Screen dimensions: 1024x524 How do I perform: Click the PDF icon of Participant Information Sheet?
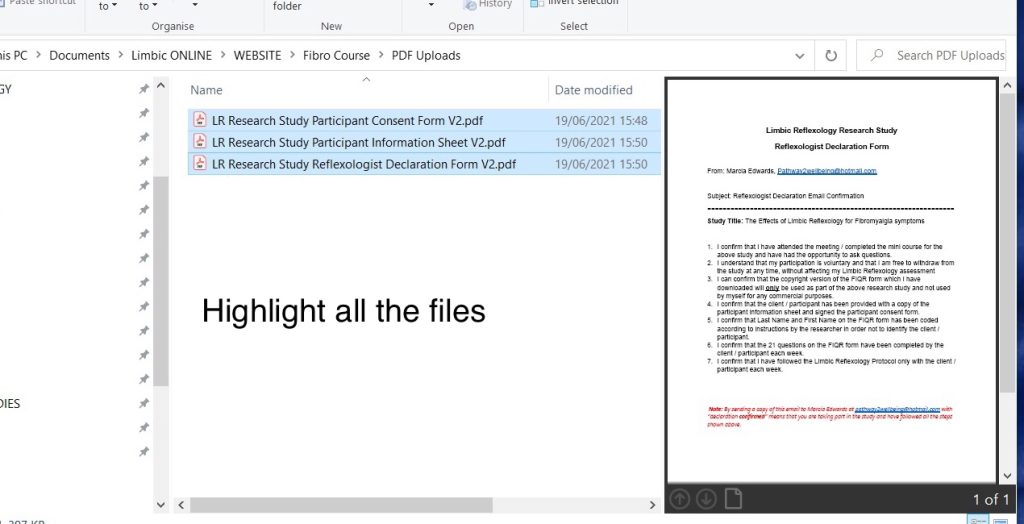pyautogui.click(x=200, y=143)
